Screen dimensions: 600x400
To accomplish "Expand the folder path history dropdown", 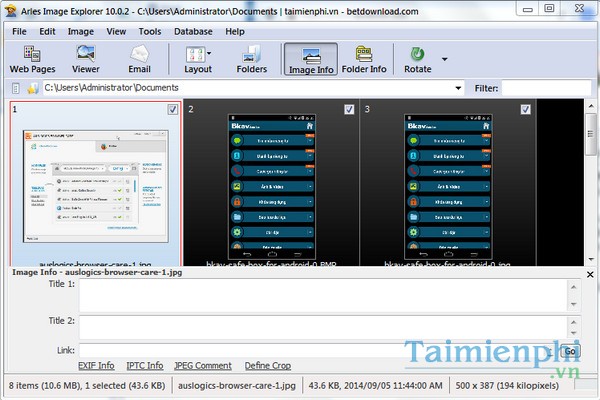I will [x=458, y=88].
